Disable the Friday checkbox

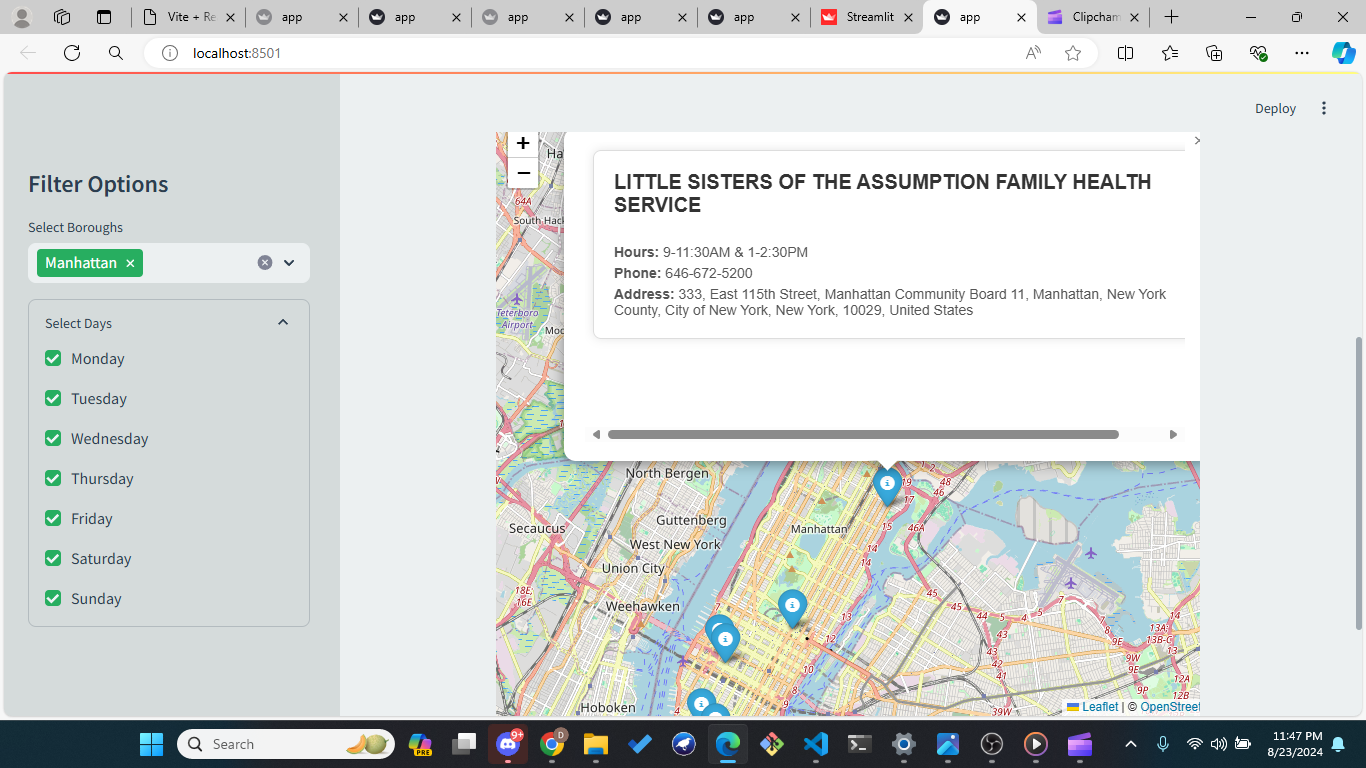pyautogui.click(x=53, y=518)
